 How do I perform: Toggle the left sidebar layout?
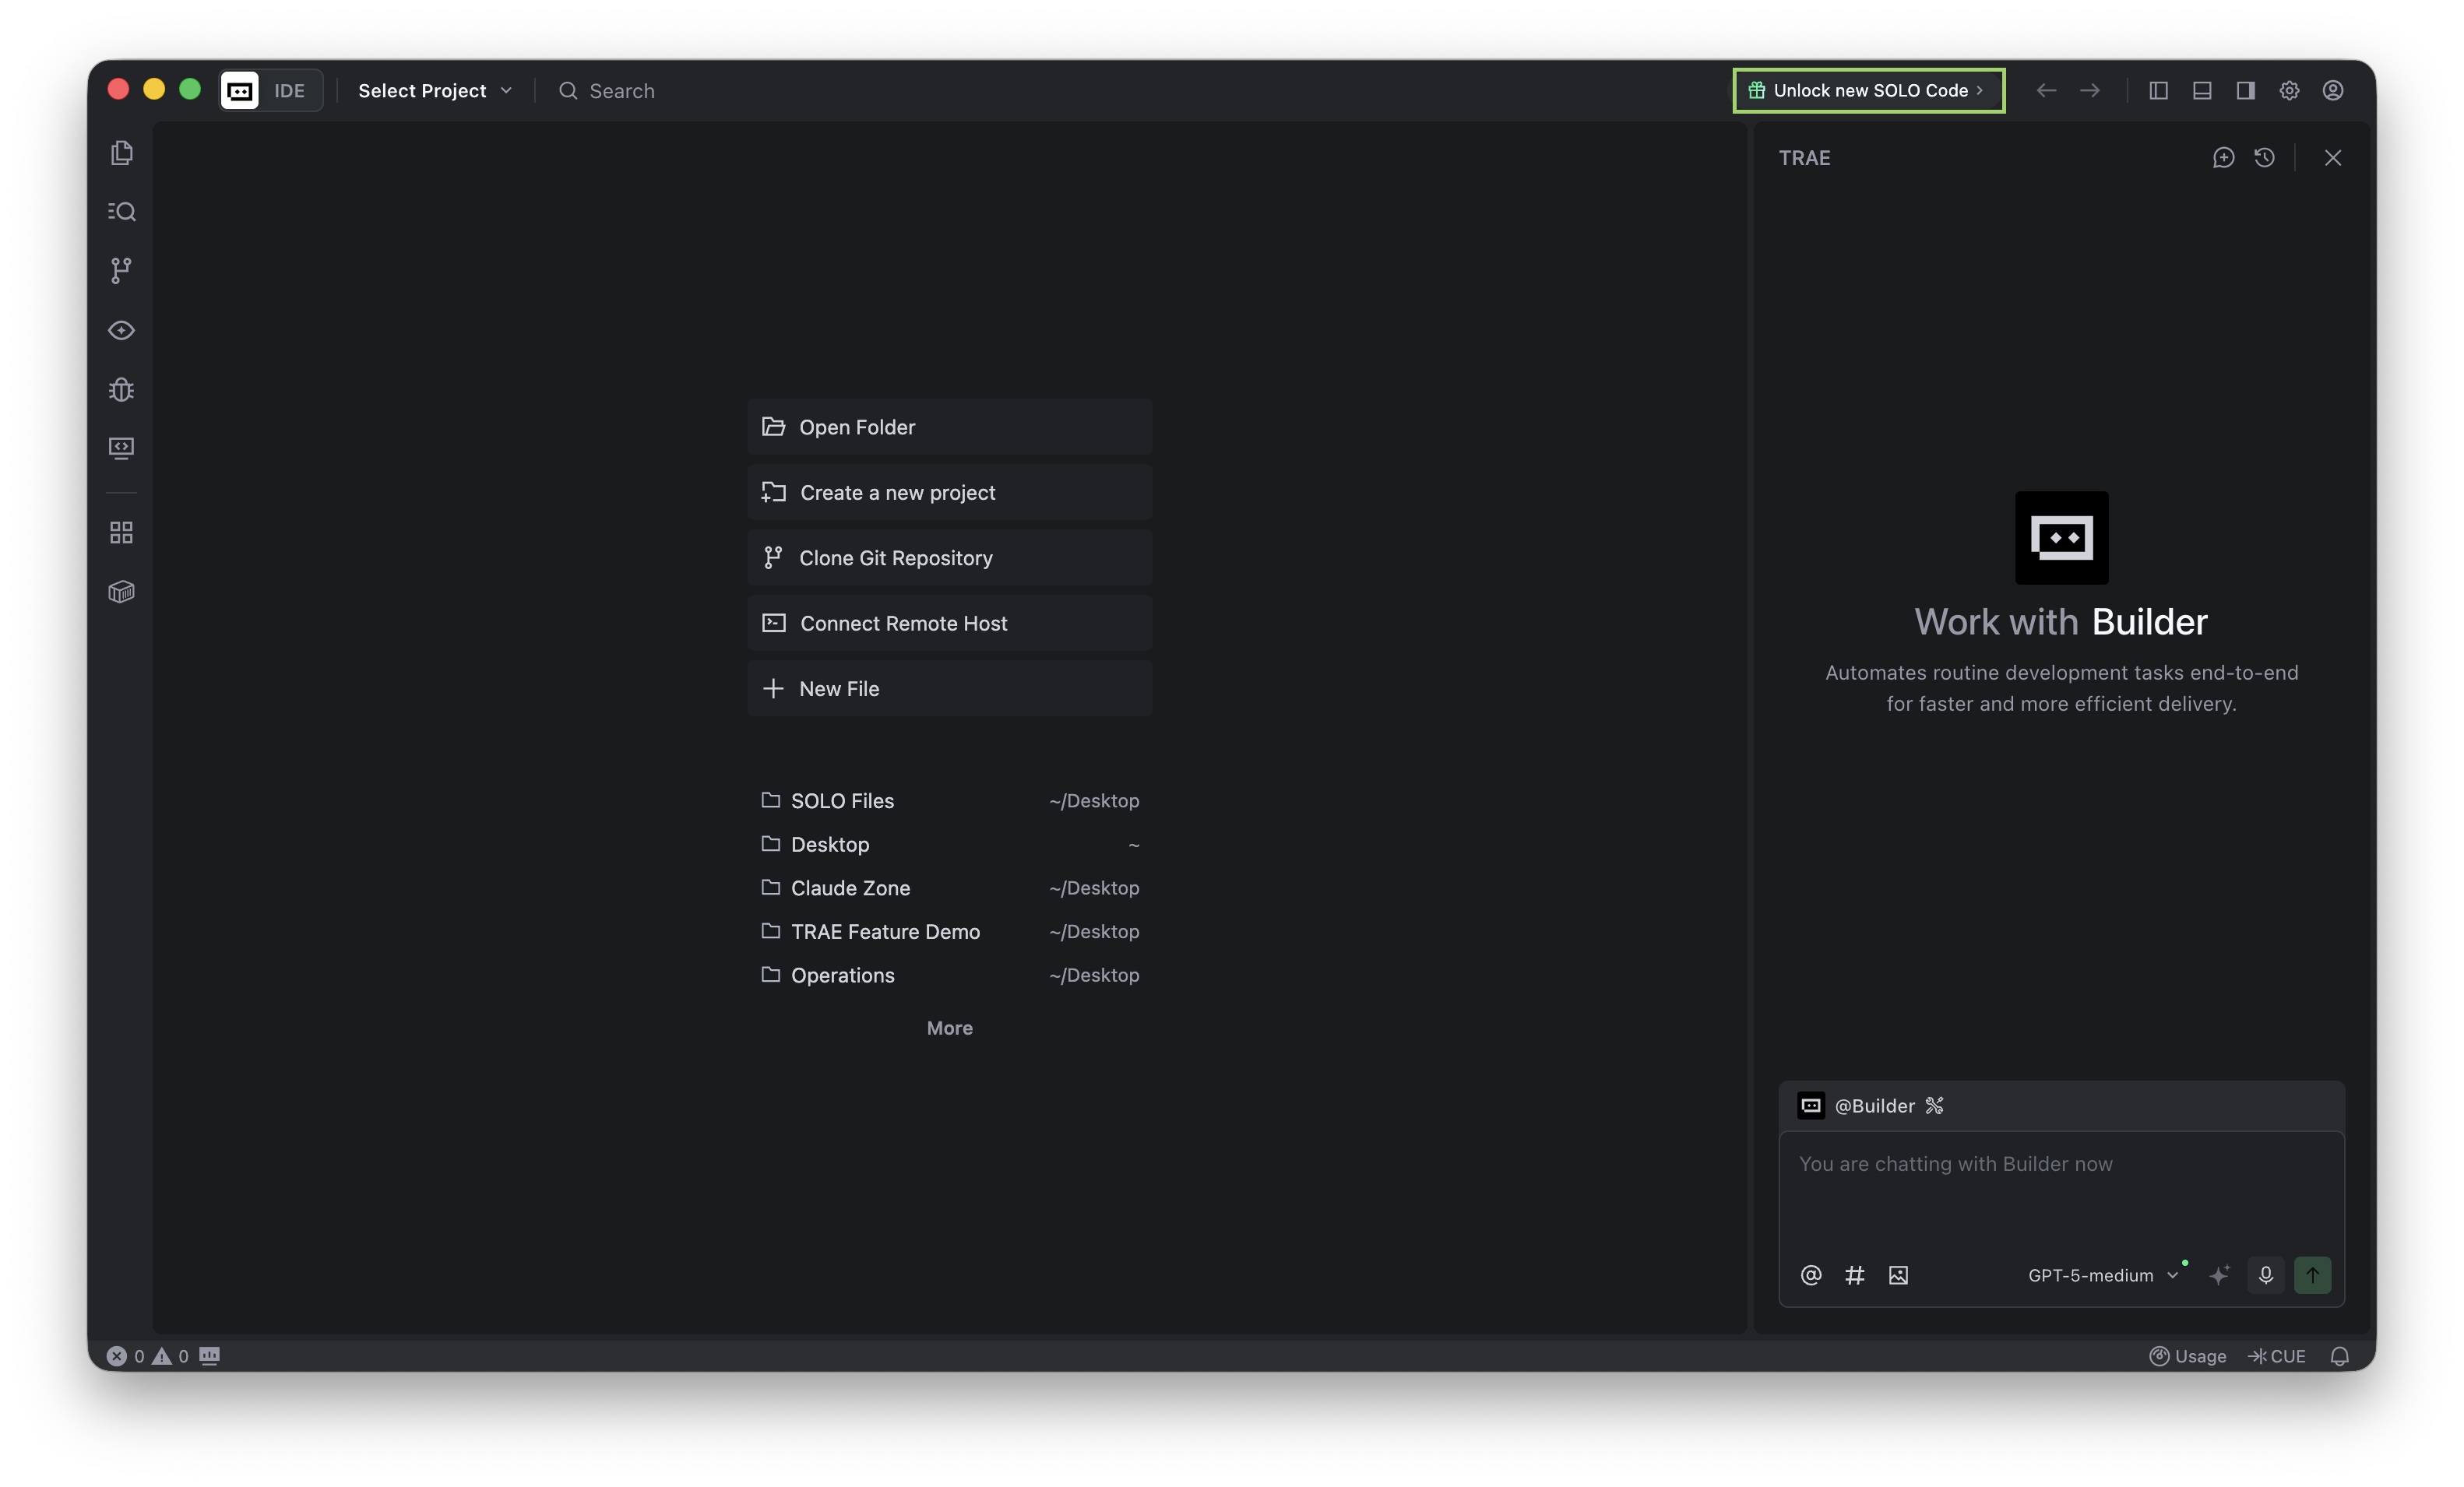2159,91
